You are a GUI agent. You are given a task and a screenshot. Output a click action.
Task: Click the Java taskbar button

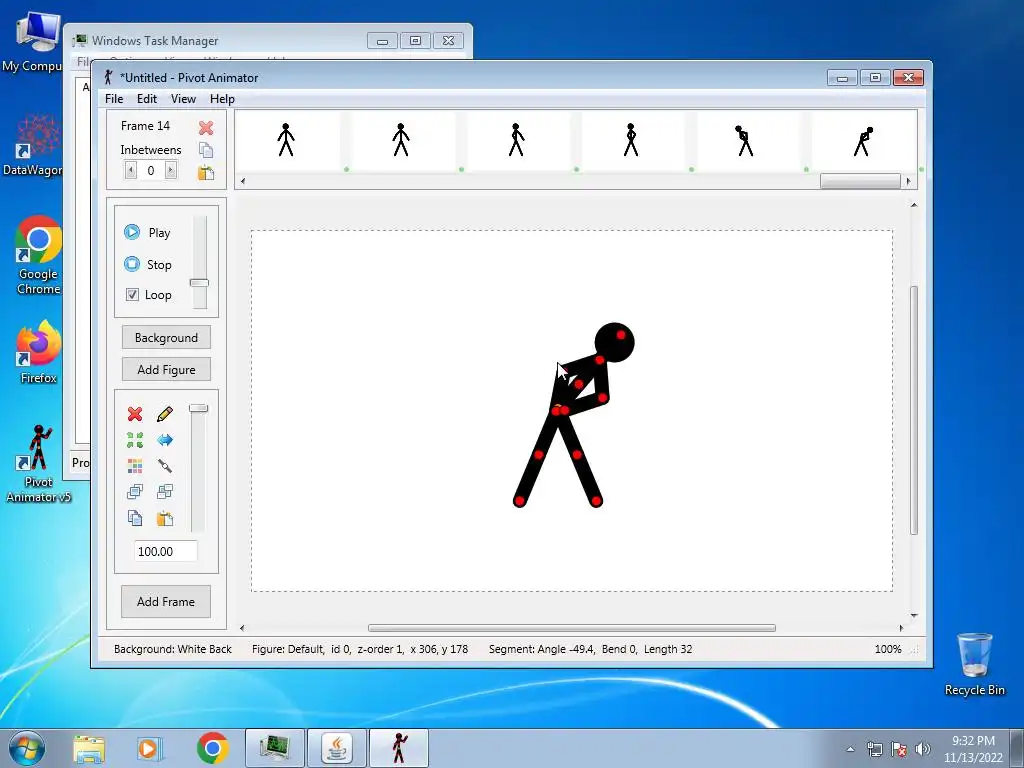(336, 748)
